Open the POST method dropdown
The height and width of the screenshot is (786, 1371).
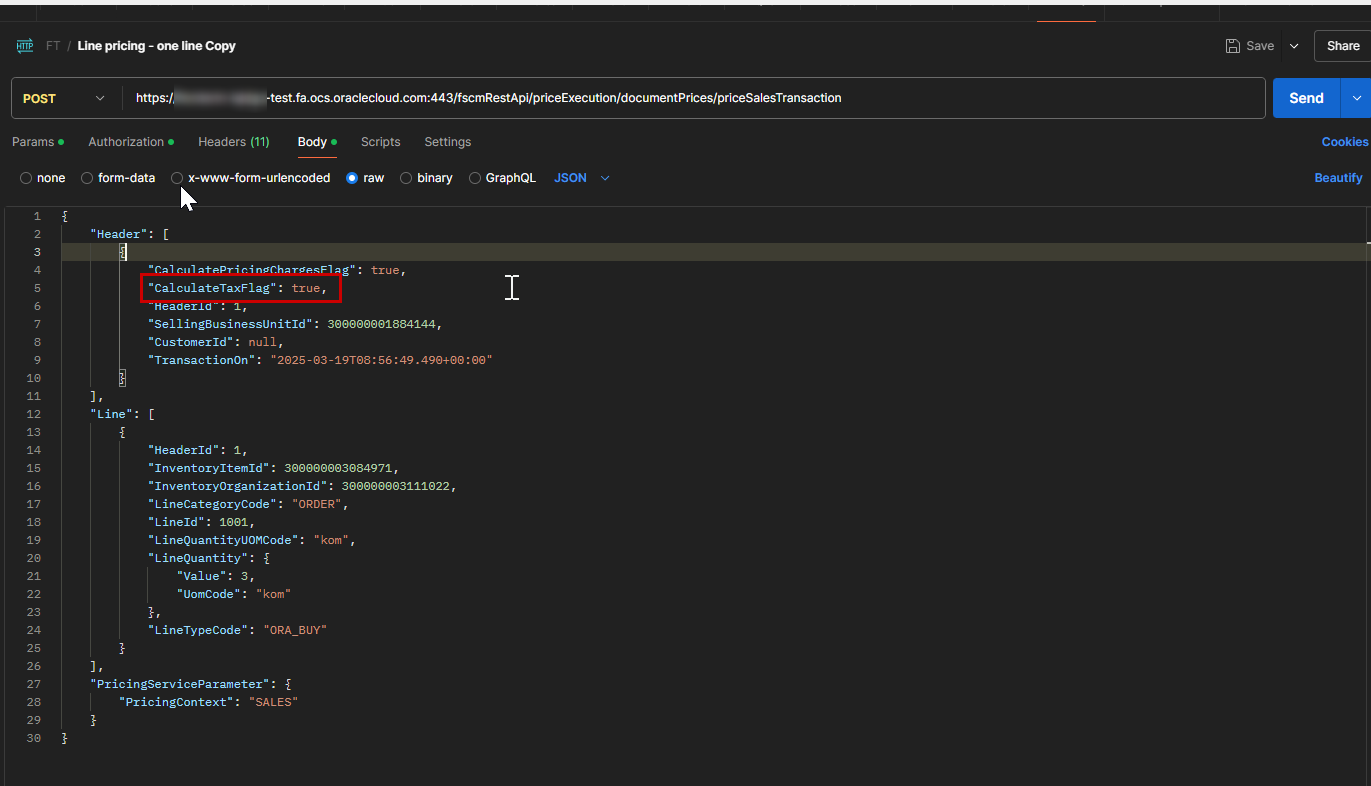pyautogui.click(x=64, y=98)
